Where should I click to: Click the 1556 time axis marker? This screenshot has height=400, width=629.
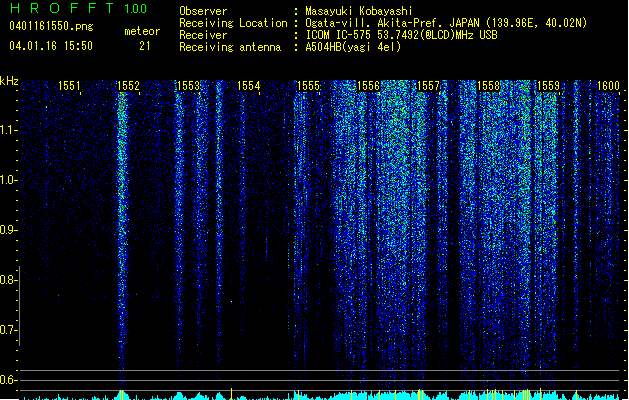(x=368, y=86)
